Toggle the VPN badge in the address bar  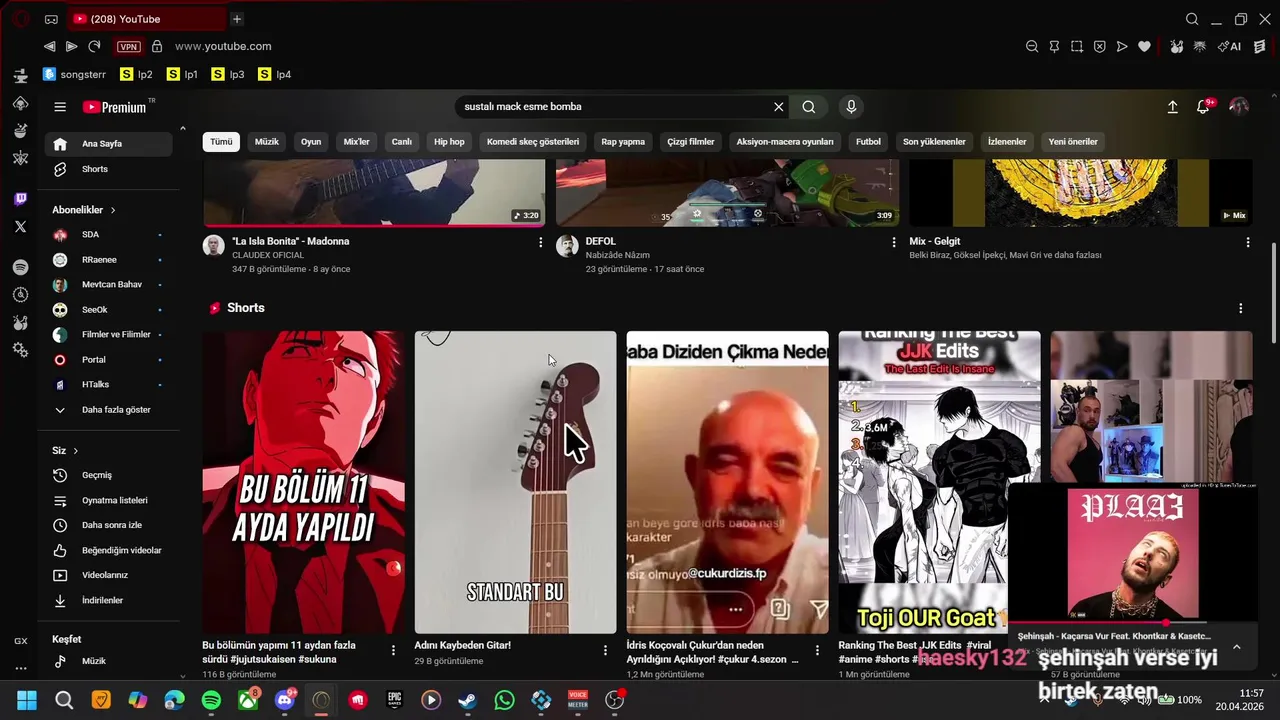(128, 47)
